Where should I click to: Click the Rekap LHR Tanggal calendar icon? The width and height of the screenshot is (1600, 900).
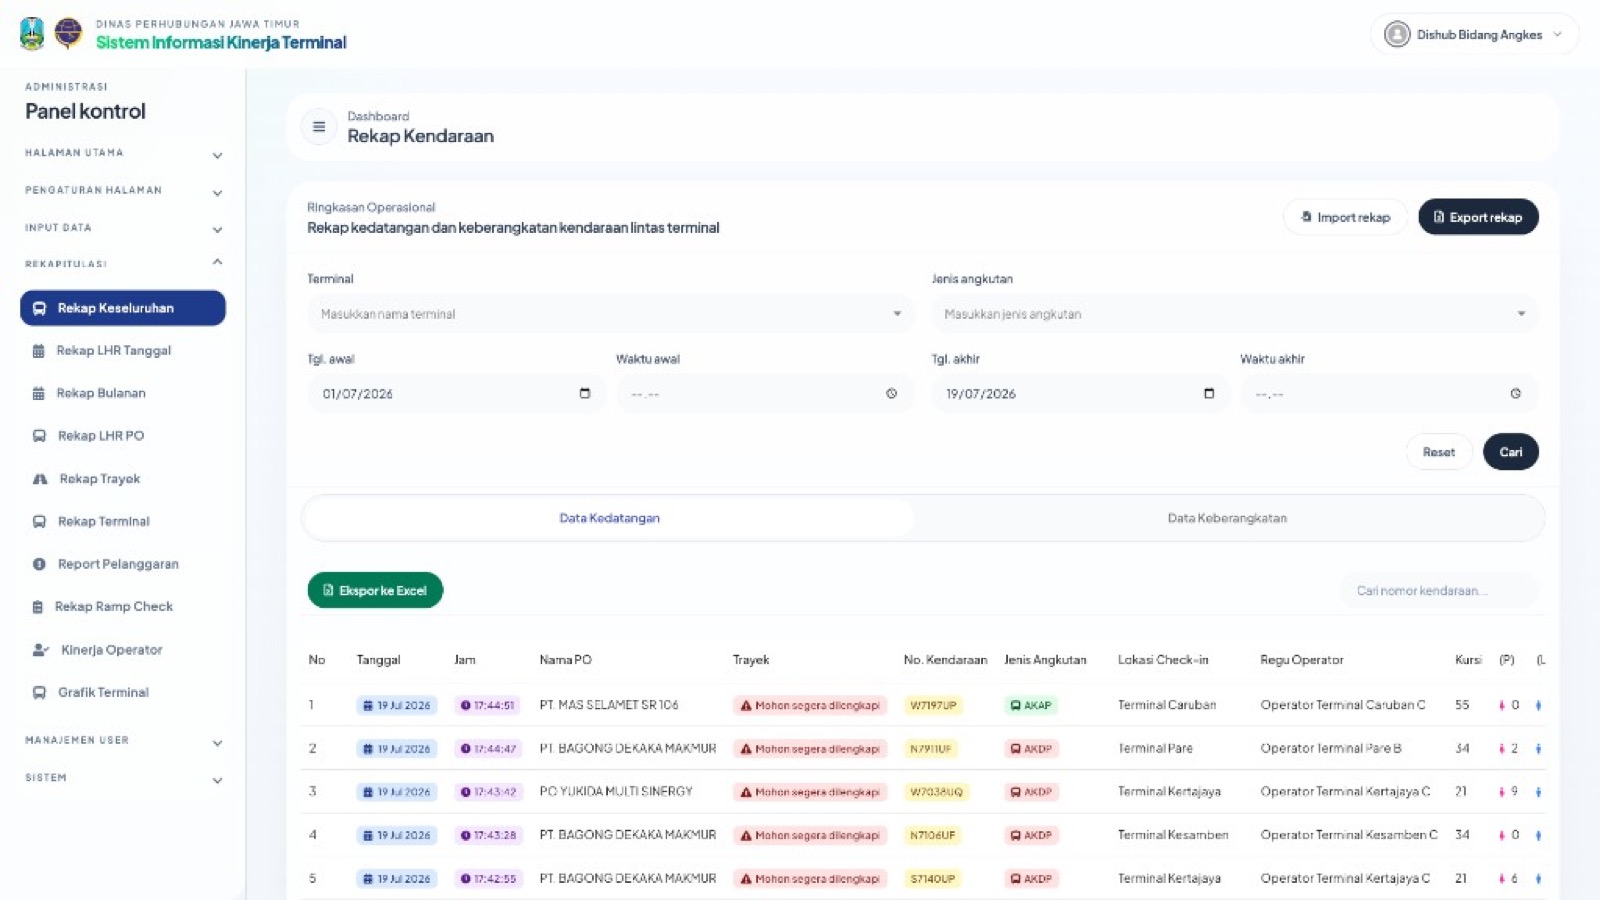click(x=39, y=351)
